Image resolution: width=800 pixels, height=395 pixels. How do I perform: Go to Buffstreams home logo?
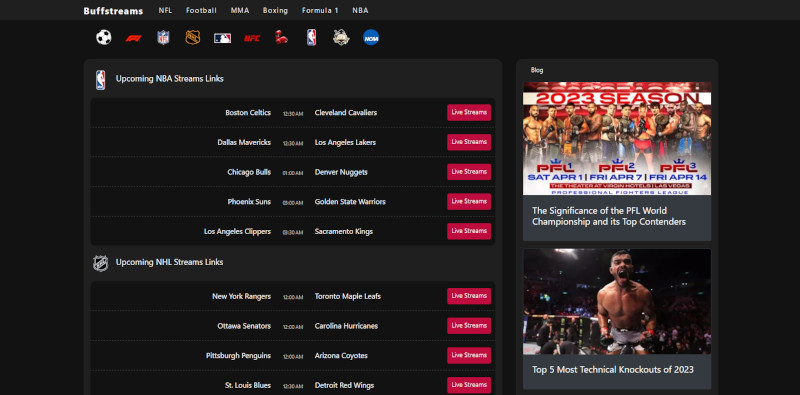pyautogui.click(x=113, y=11)
